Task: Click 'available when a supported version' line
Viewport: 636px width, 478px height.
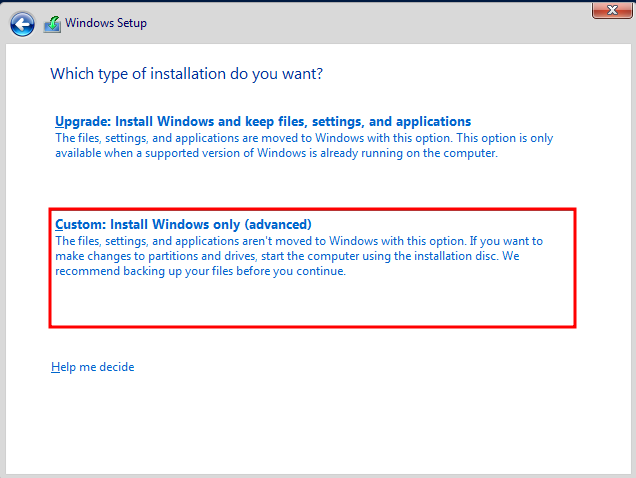Action: [160, 153]
